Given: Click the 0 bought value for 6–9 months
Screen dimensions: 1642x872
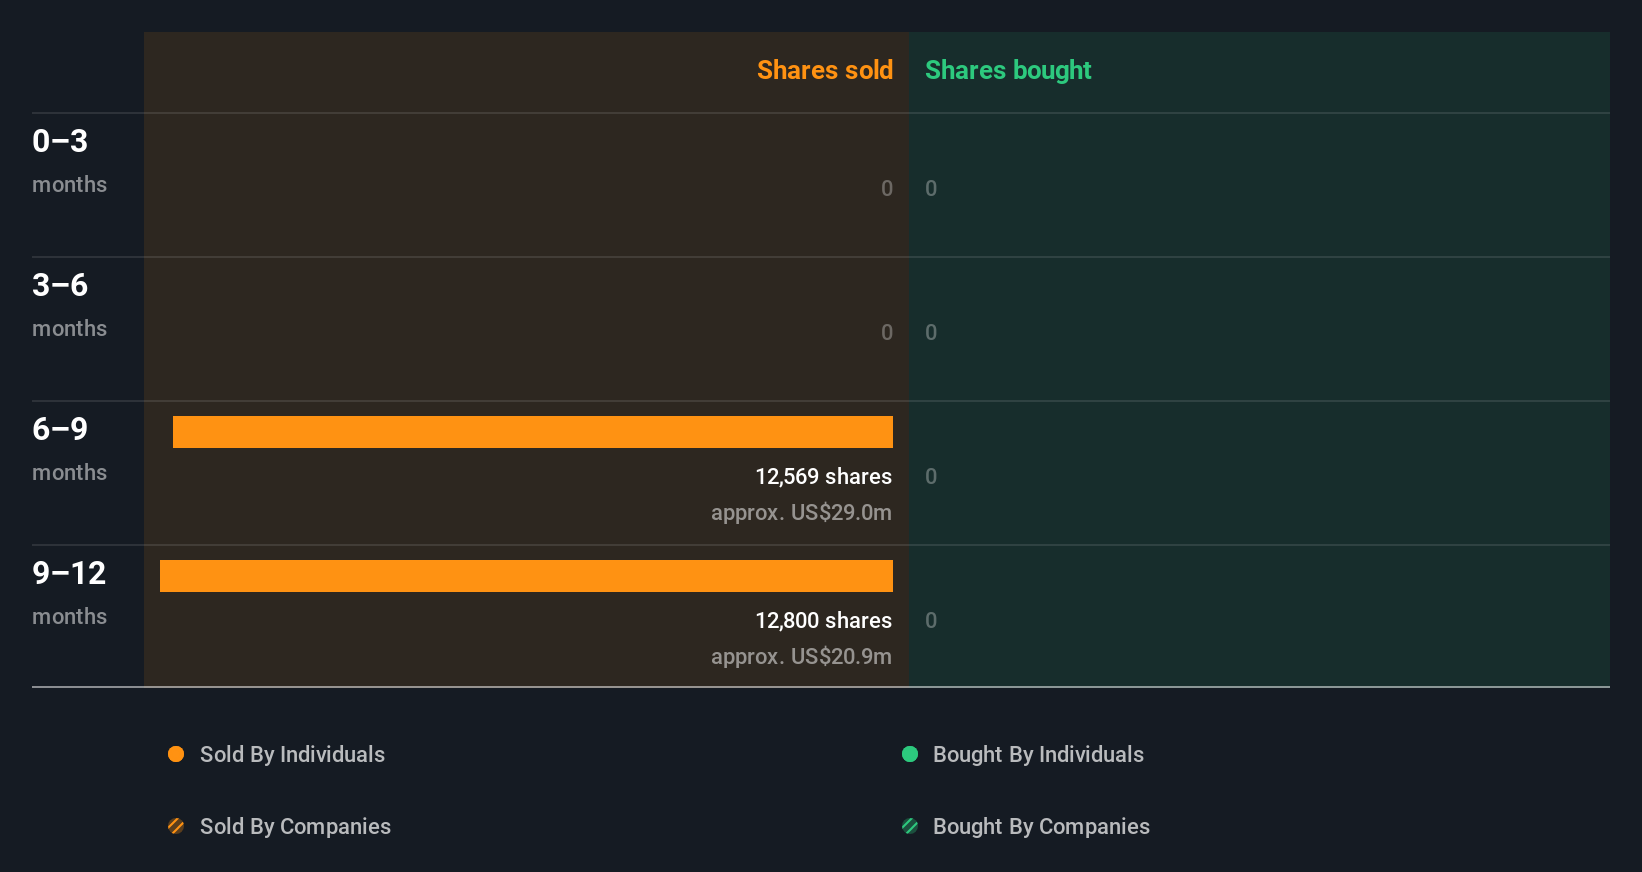Looking at the screenshot, I should (x=931, y=477).
